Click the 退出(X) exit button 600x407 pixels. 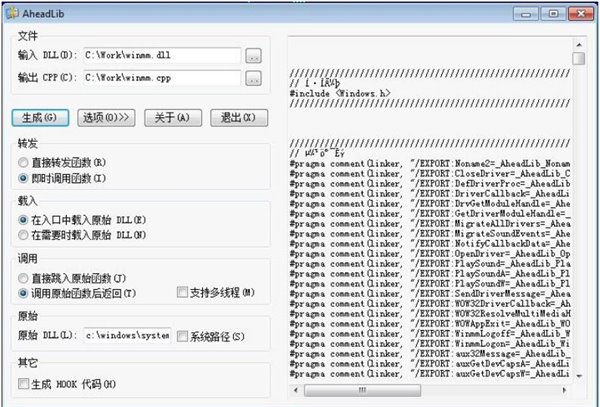coord(236,118)
